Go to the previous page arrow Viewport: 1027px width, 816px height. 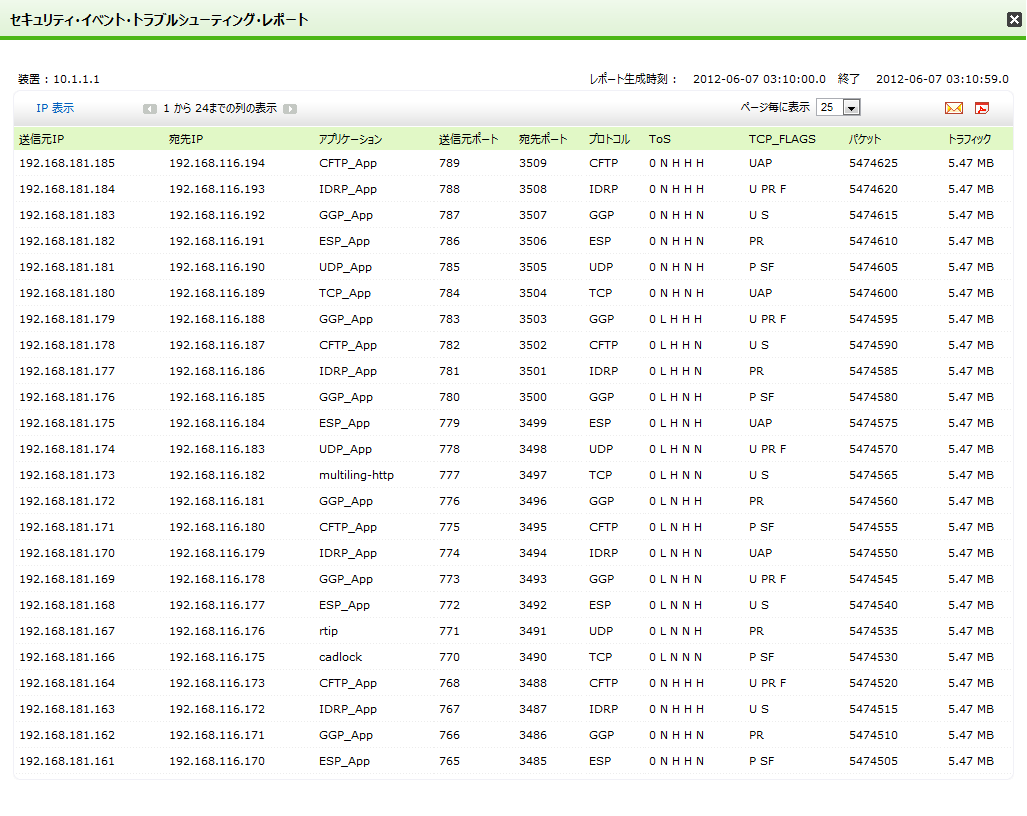[149, 109]
